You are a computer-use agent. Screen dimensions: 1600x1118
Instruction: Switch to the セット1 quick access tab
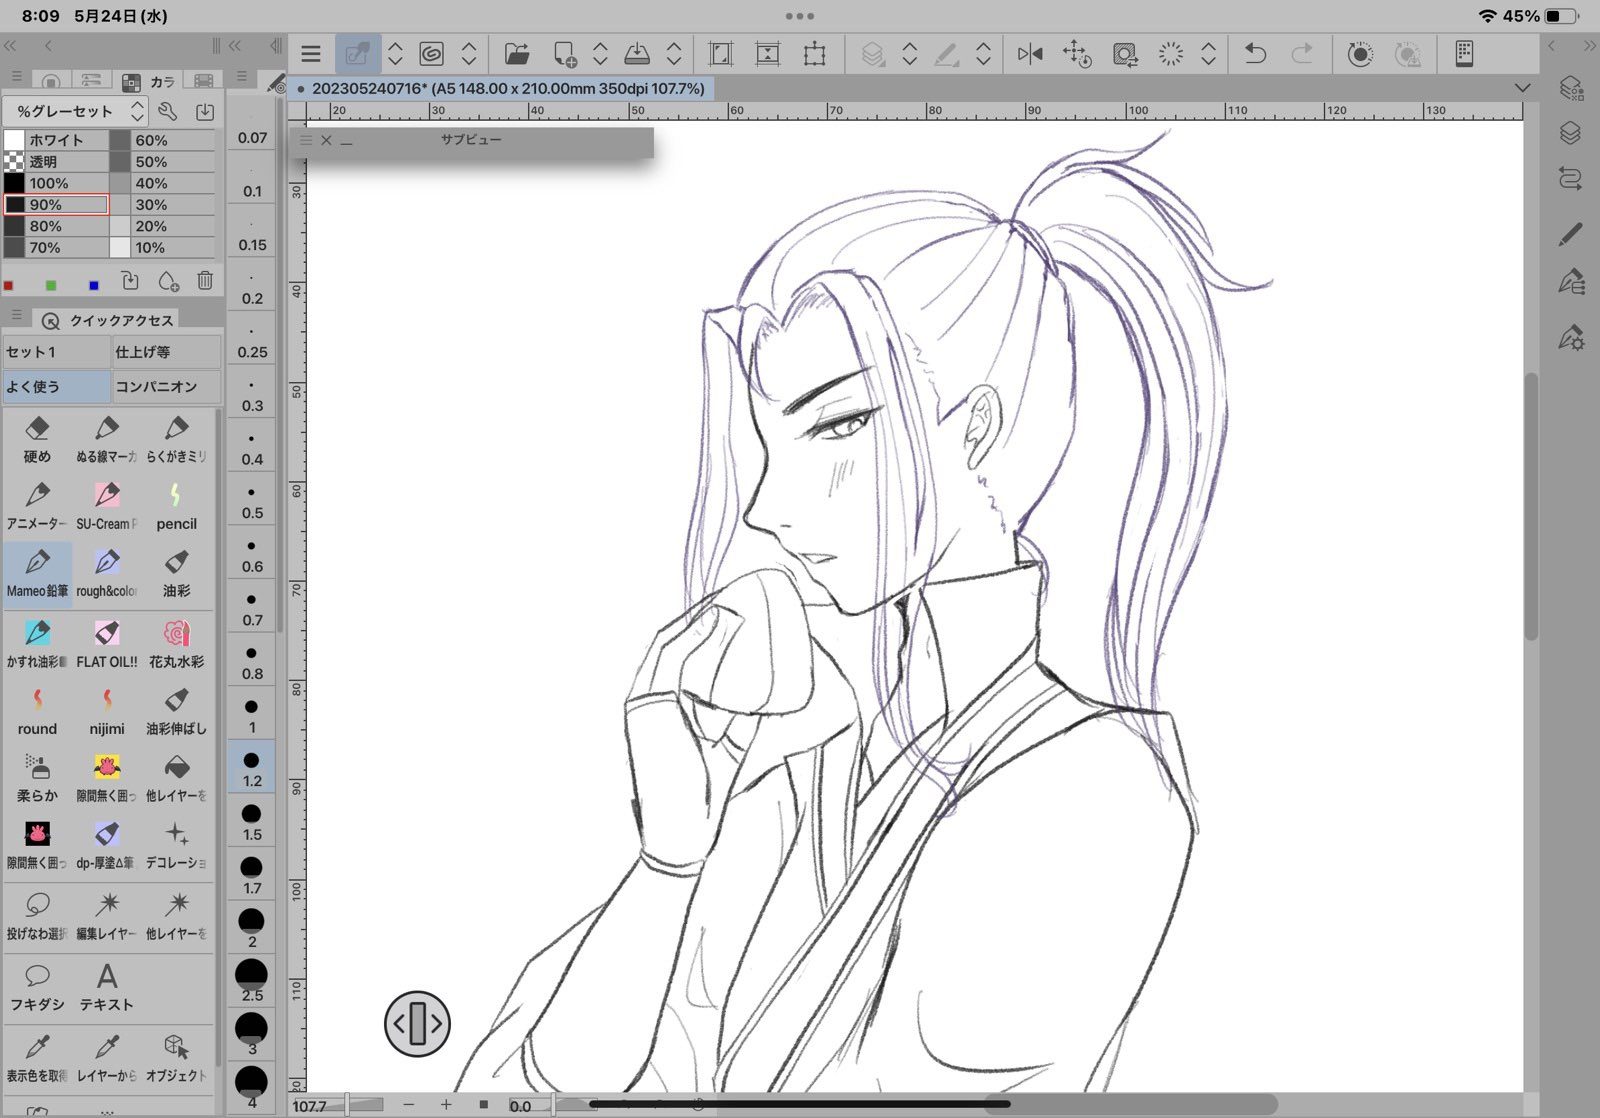[56, 352]
